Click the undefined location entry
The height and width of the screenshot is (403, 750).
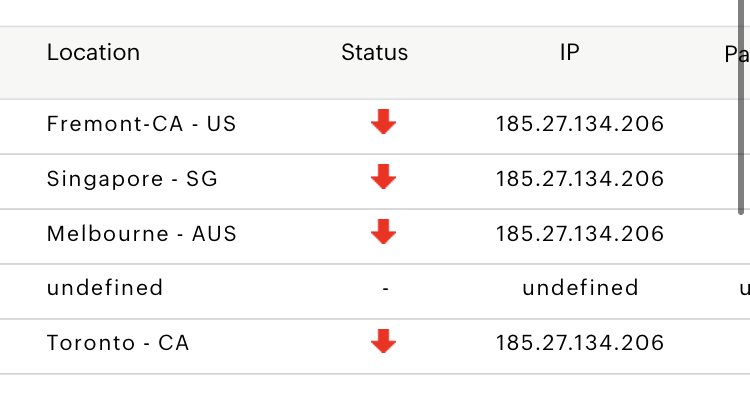[105, 288]
